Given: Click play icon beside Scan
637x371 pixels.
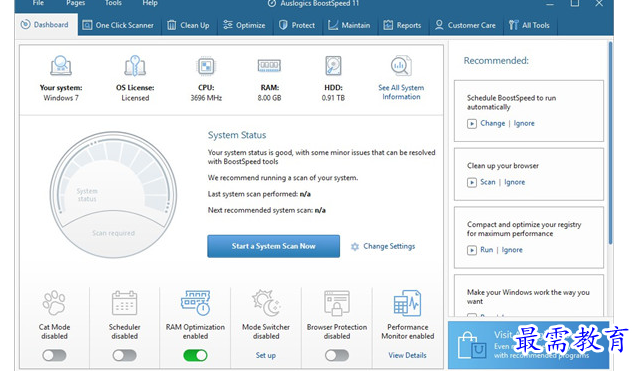Looking at the screenshot, I should point(472,182).
